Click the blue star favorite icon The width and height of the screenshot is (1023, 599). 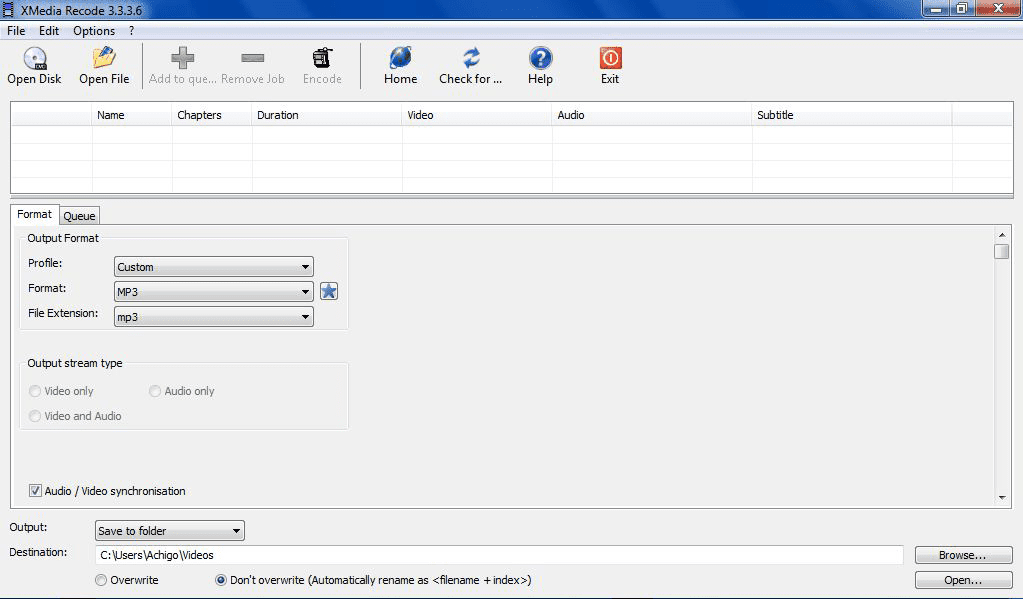click(329, 291)
